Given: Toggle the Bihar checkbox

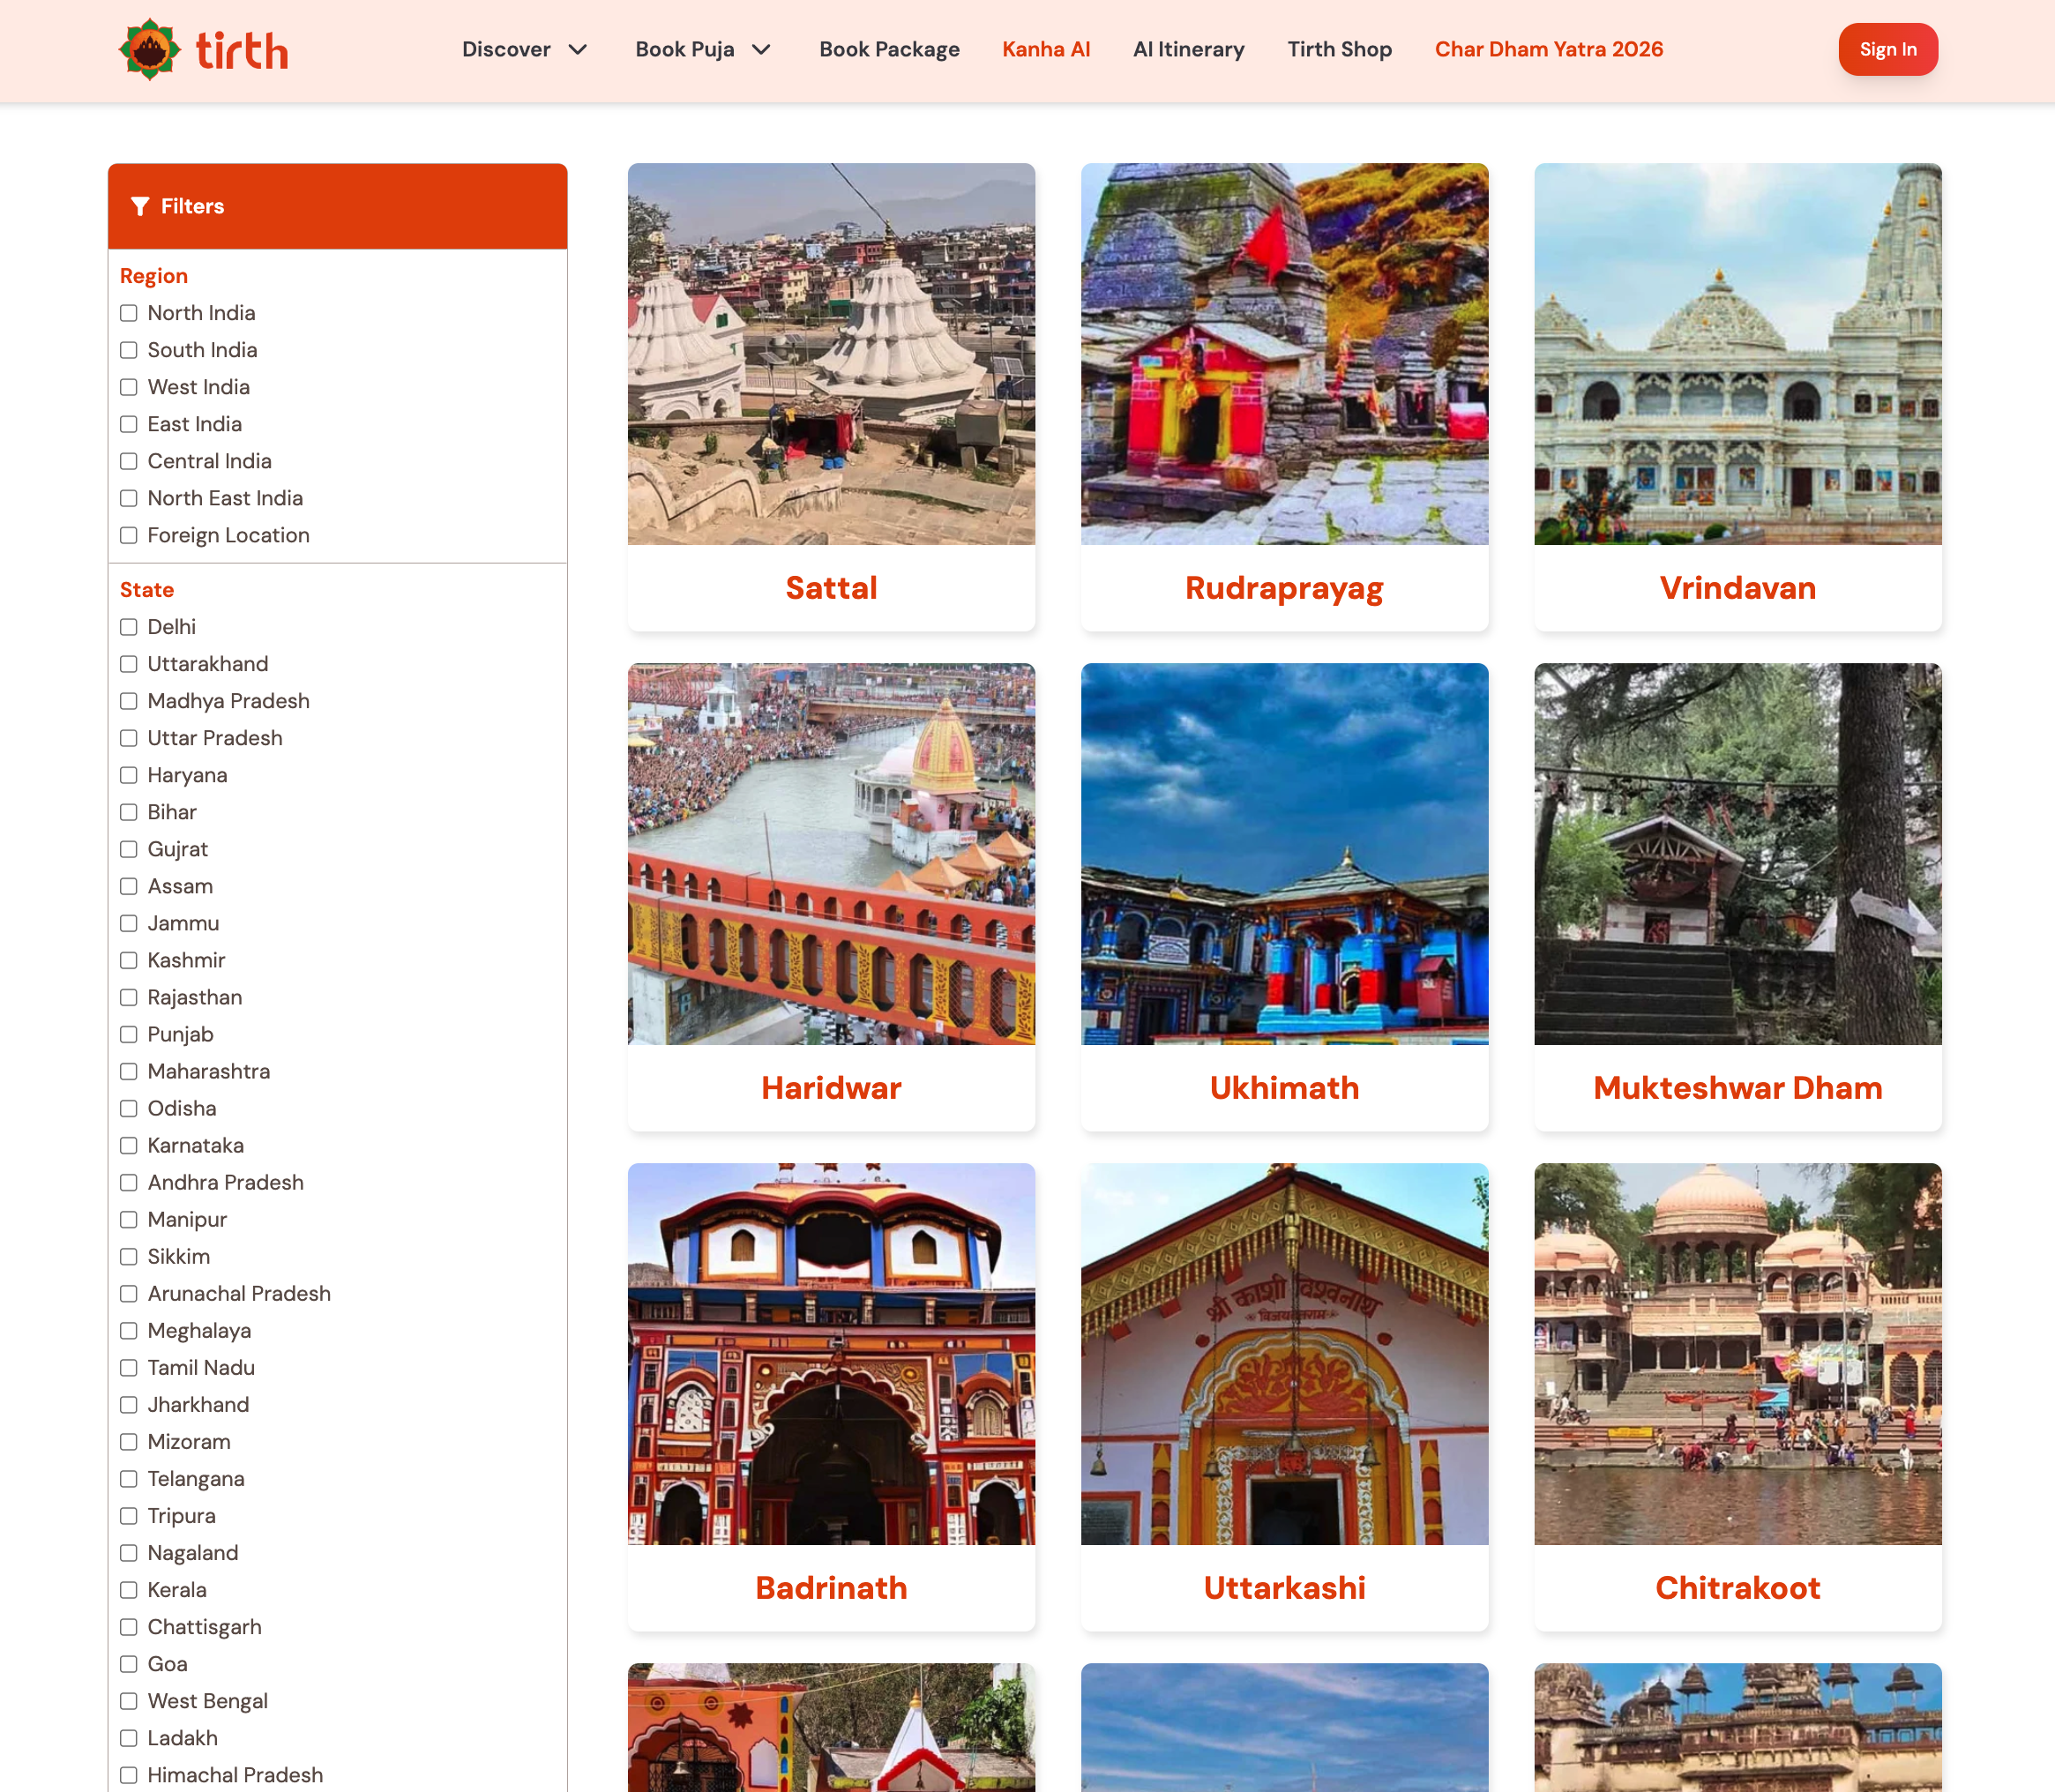Looking at the screenshot, I should (129, 812).
